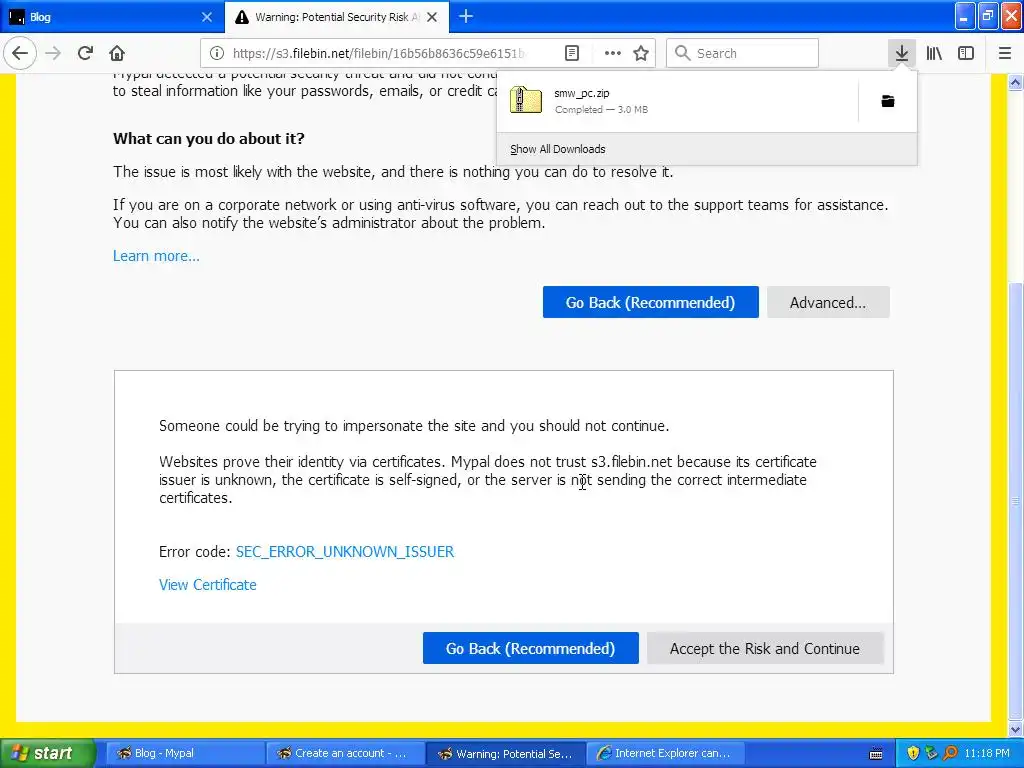The height and width of the screenshot is (768, 1024).
Task: Click into the Search input box
Action: [742, 53]
